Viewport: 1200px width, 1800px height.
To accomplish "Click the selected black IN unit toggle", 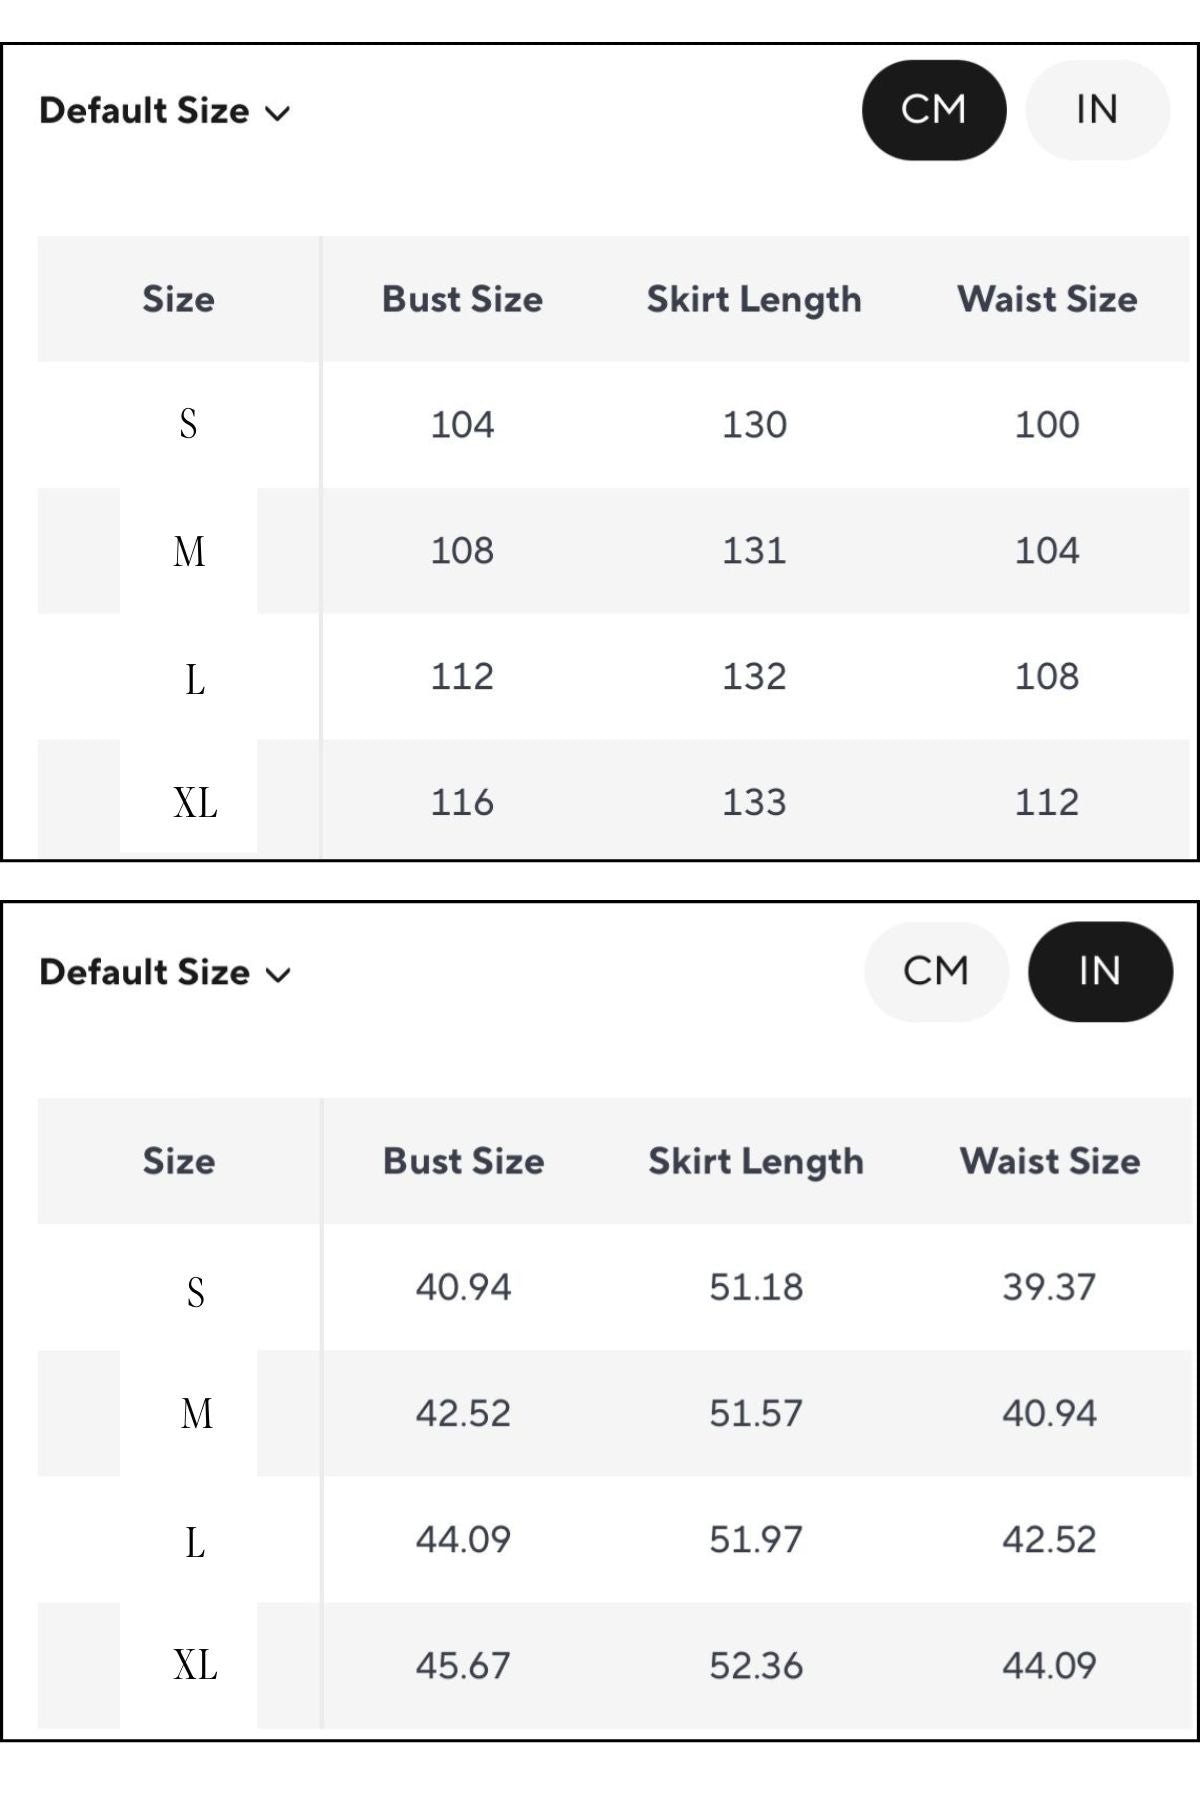I will pyautogui.click(x=1099, y=971).
